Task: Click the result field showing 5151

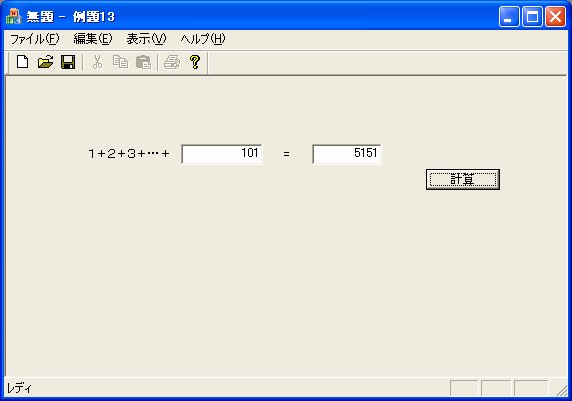Action: (347, 154)
